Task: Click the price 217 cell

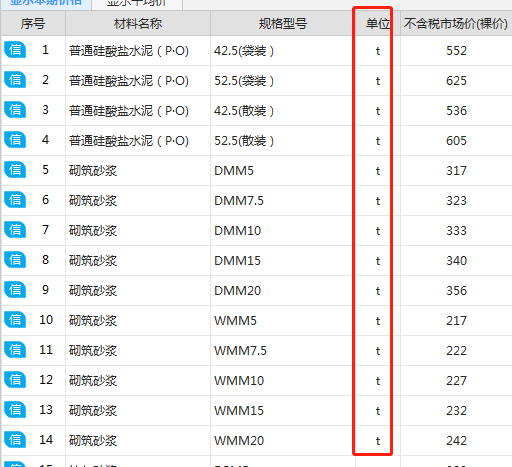Action: pos(456,321)
